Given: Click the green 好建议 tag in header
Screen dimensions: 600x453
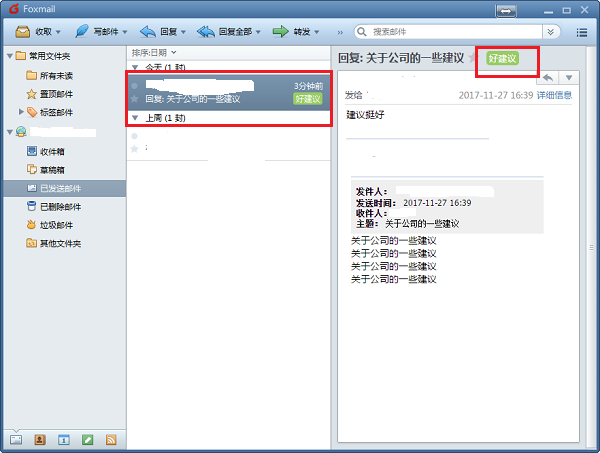Looking at the screenshot, I should pos(502,59).
